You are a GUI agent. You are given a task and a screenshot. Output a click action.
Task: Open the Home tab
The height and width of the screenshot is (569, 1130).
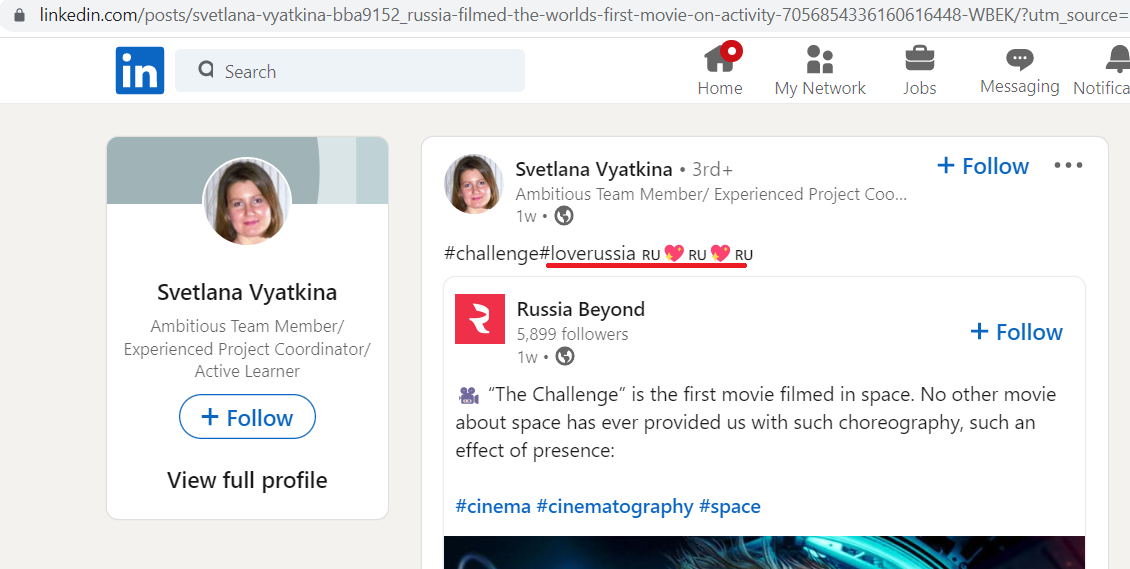pos(720,70)
